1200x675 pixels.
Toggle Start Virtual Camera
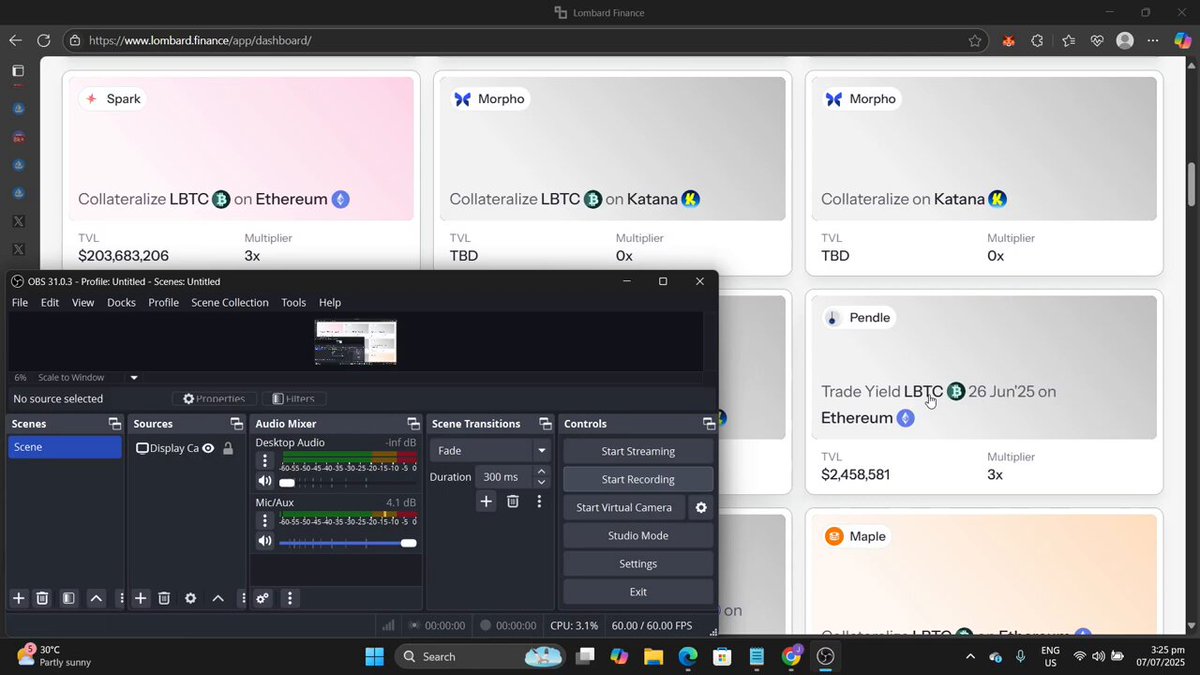pyautogui.click(x=624, y=507)
